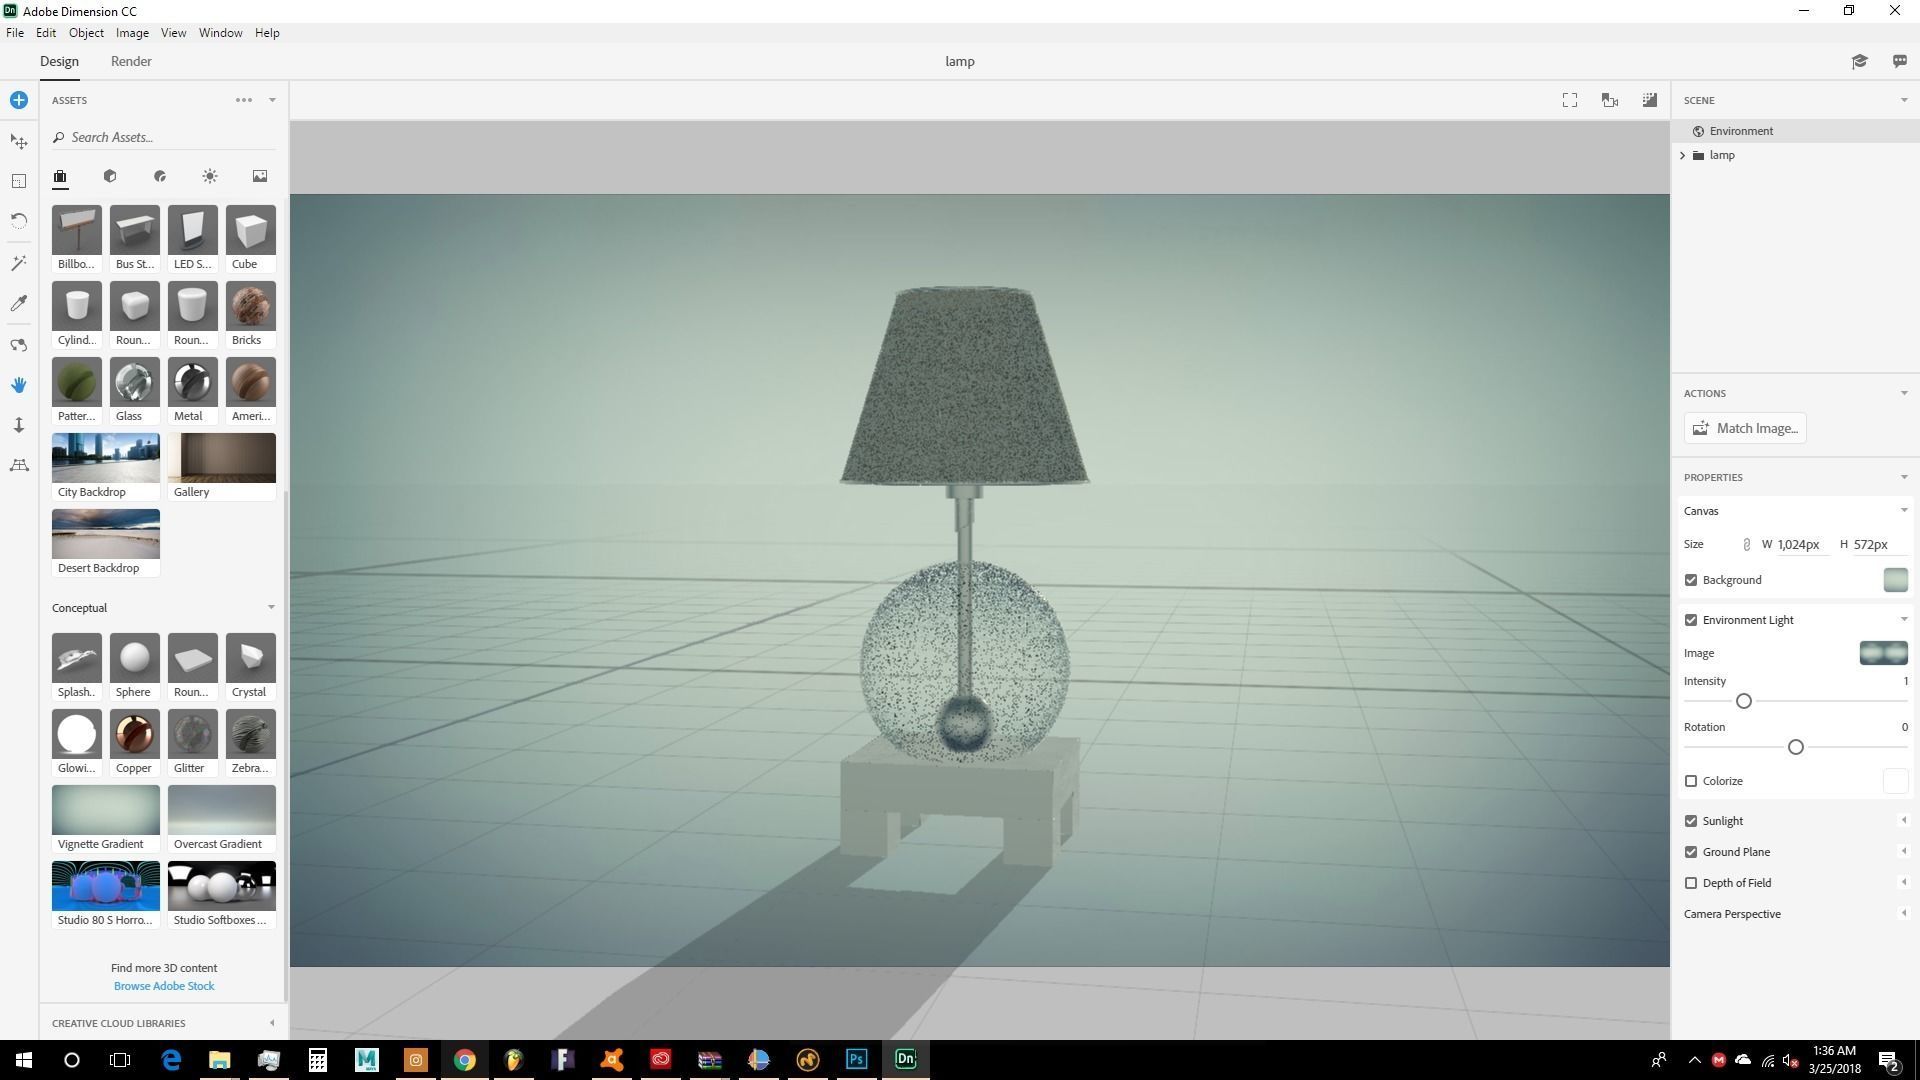Select the Horizon tool

19,465
